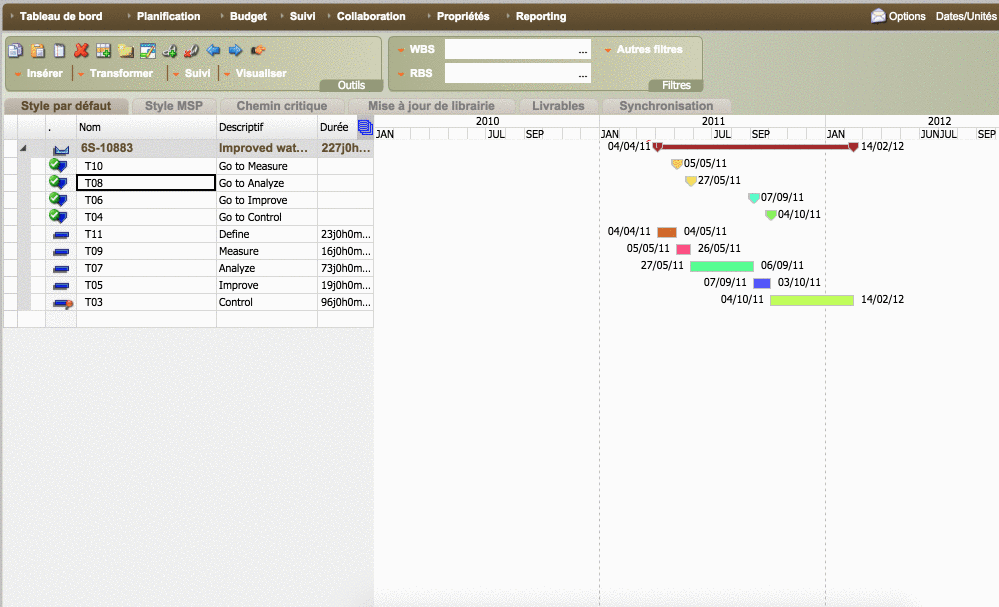
Task: Click the red project summary bar
Action: tap(756, 146)
